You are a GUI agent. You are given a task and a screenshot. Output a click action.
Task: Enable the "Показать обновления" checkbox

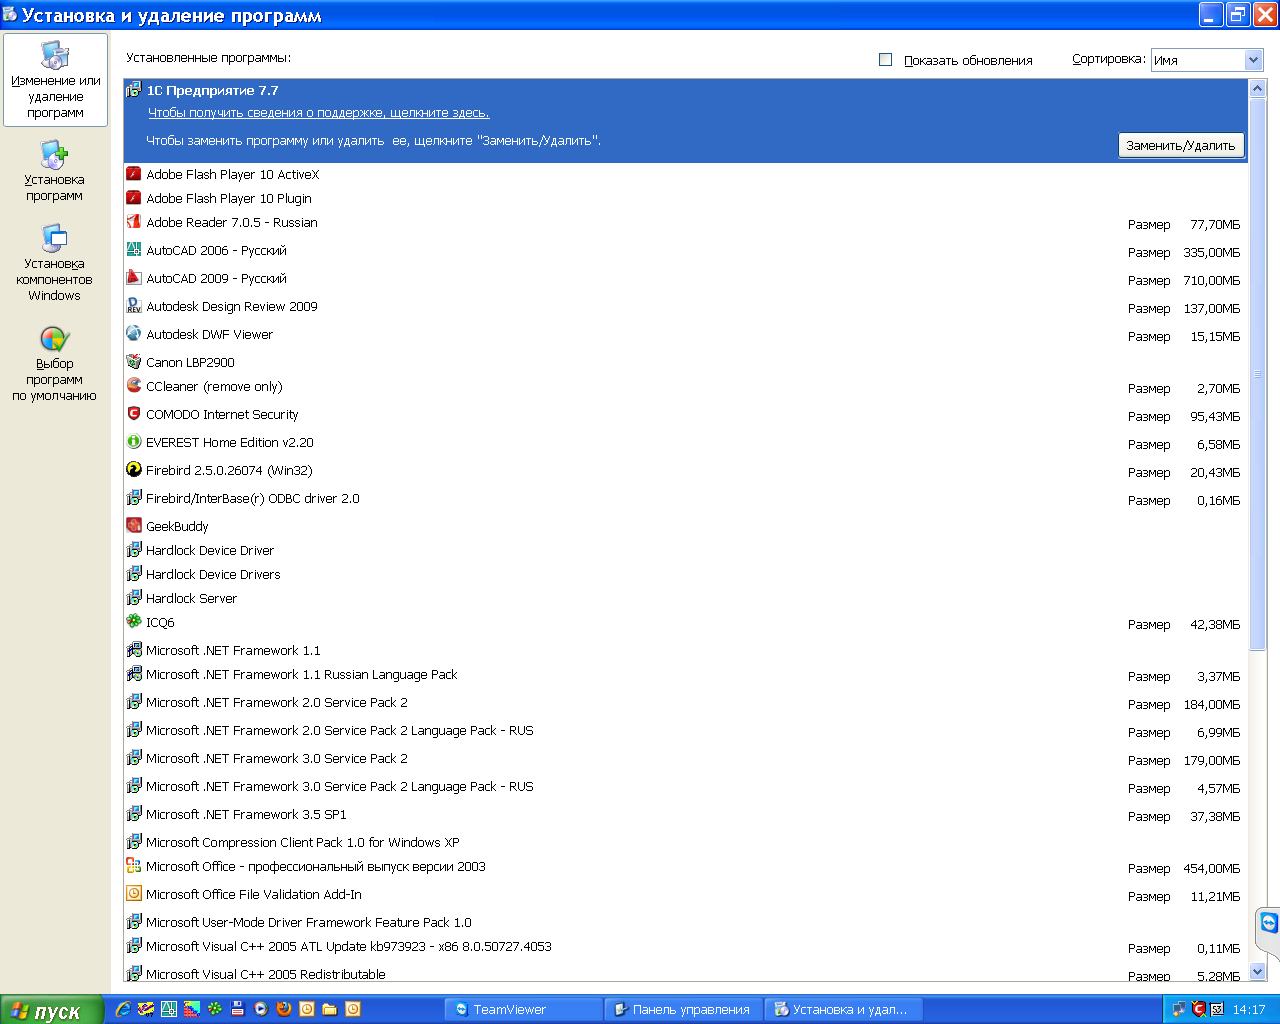tap(885, 60)
